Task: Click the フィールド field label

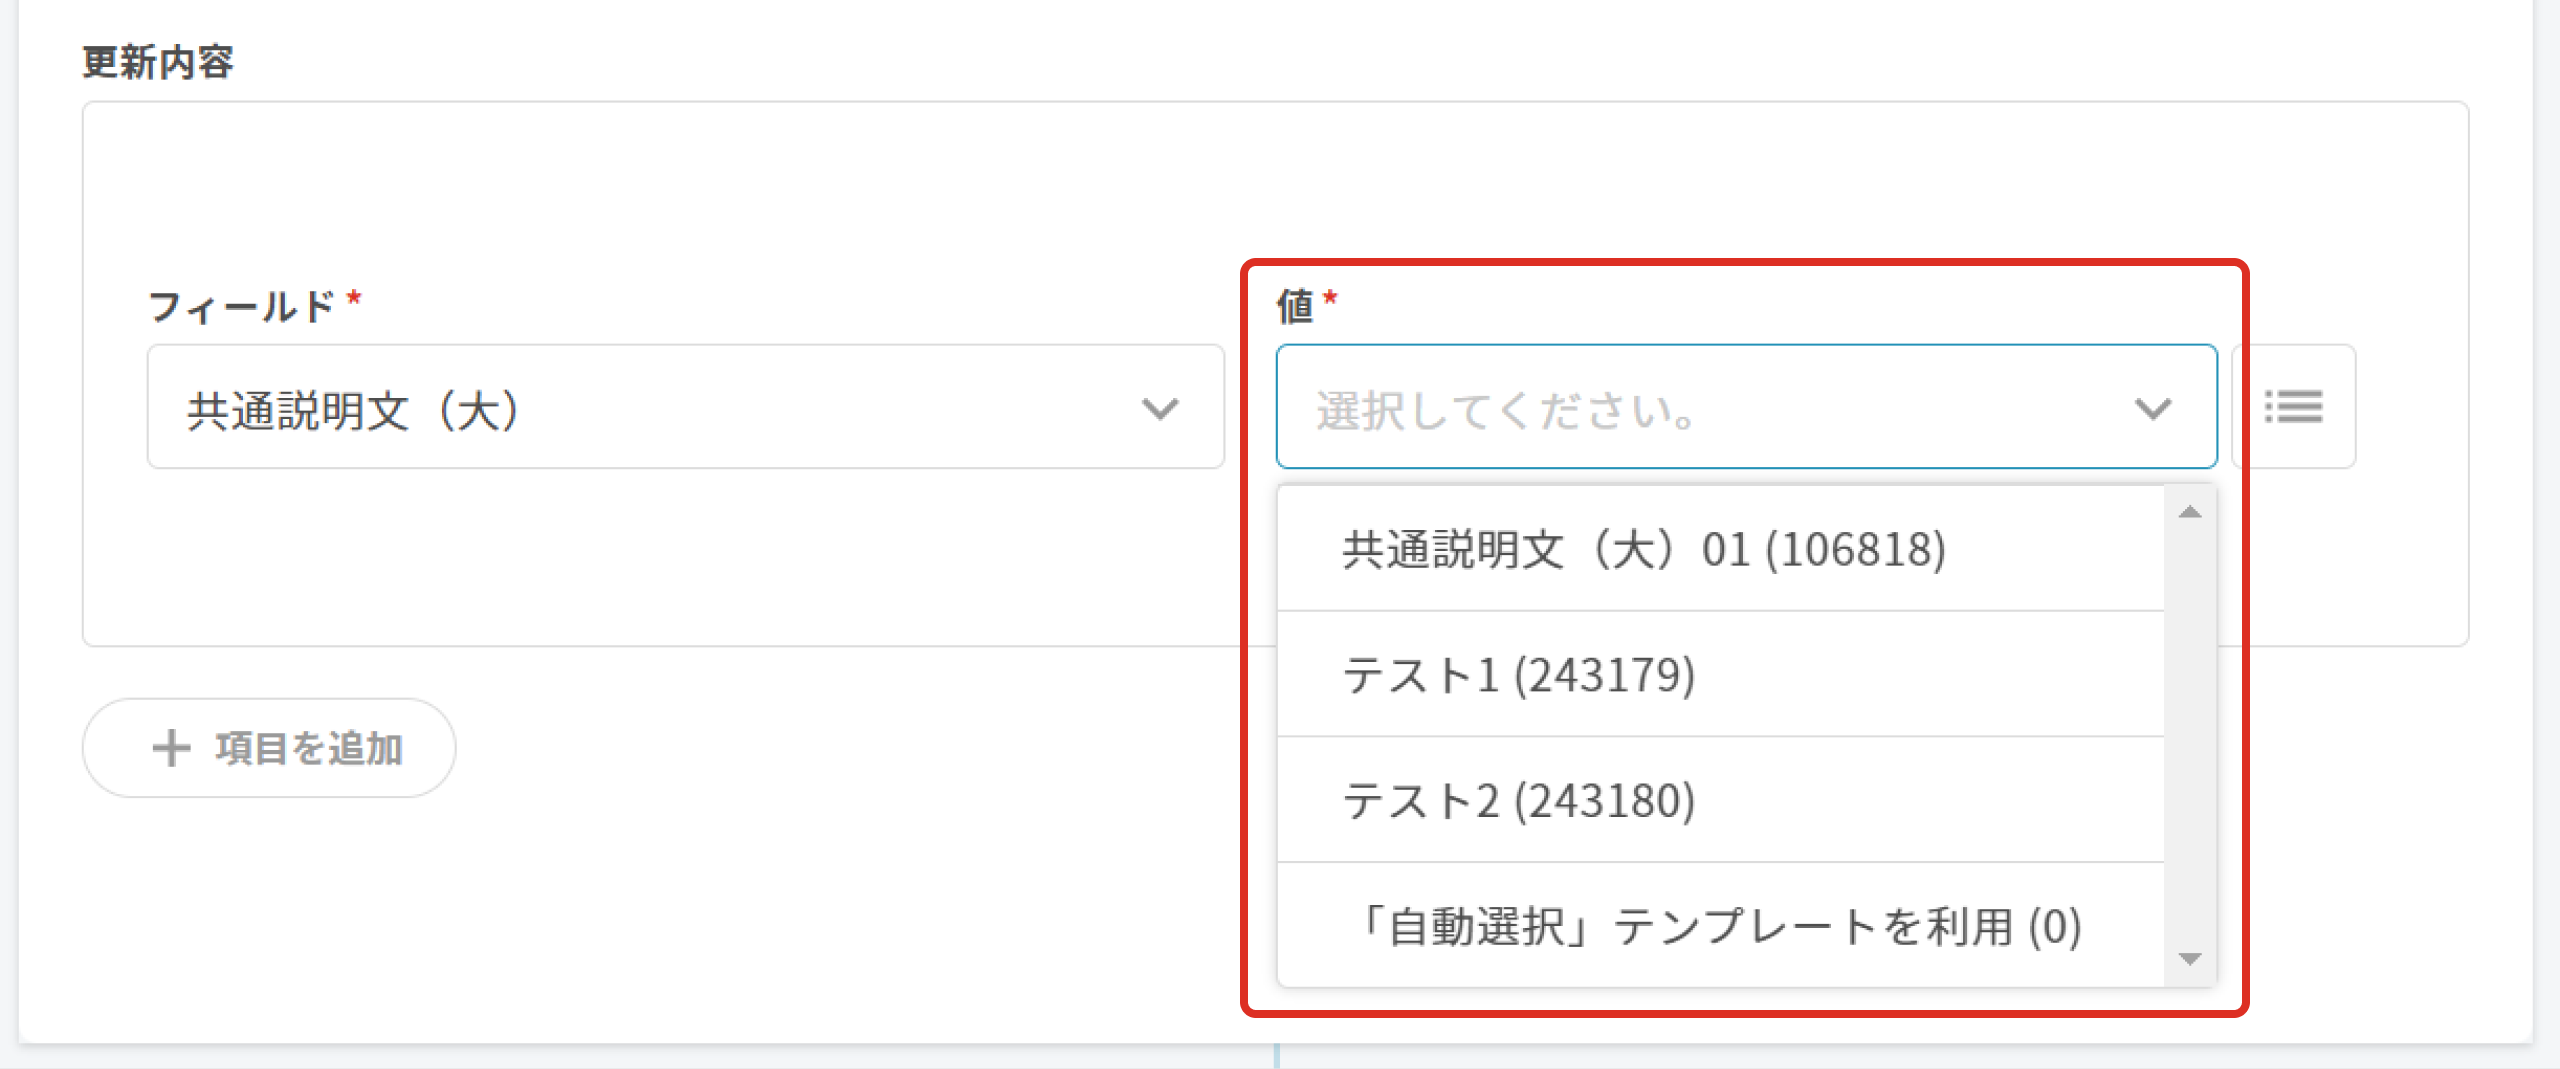Action: (241, 306)
